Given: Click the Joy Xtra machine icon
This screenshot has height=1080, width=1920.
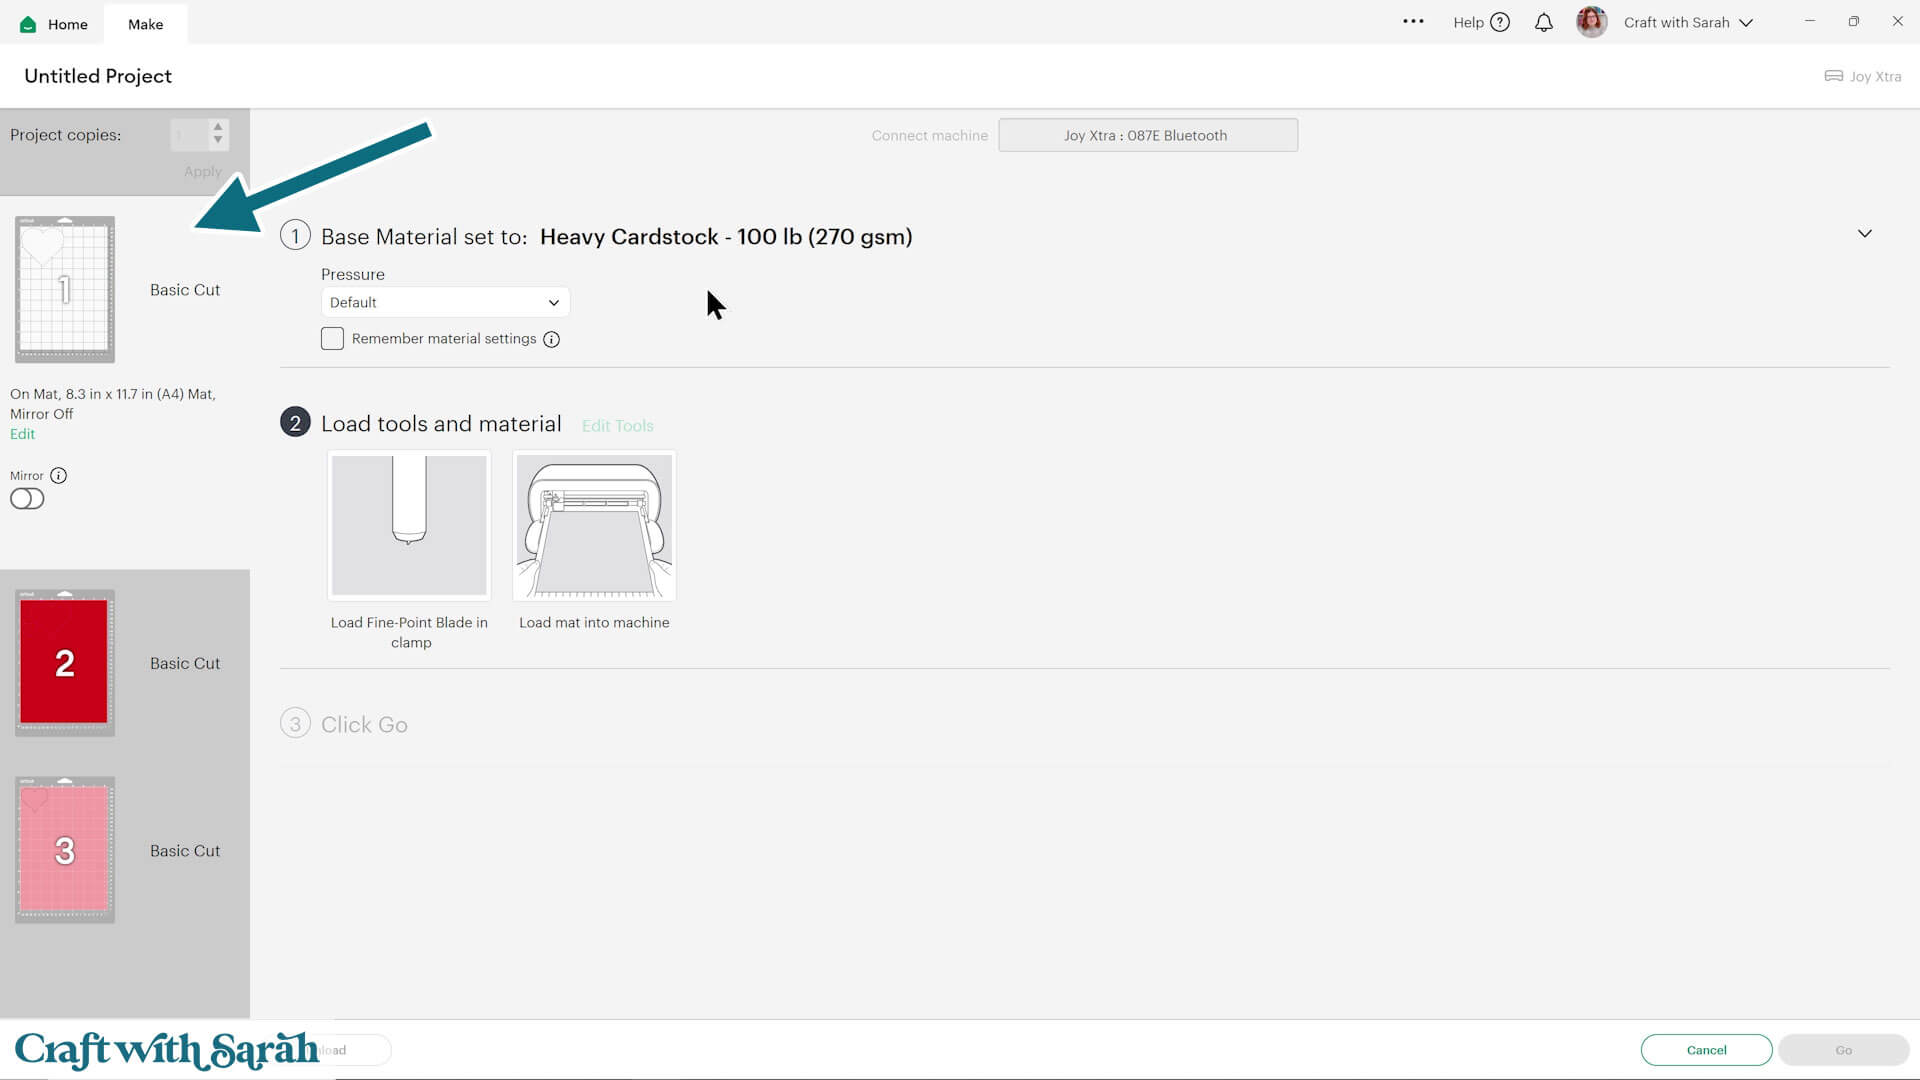Looking at the screenshot, I should pyautogui.click(x=1833, y=76).
